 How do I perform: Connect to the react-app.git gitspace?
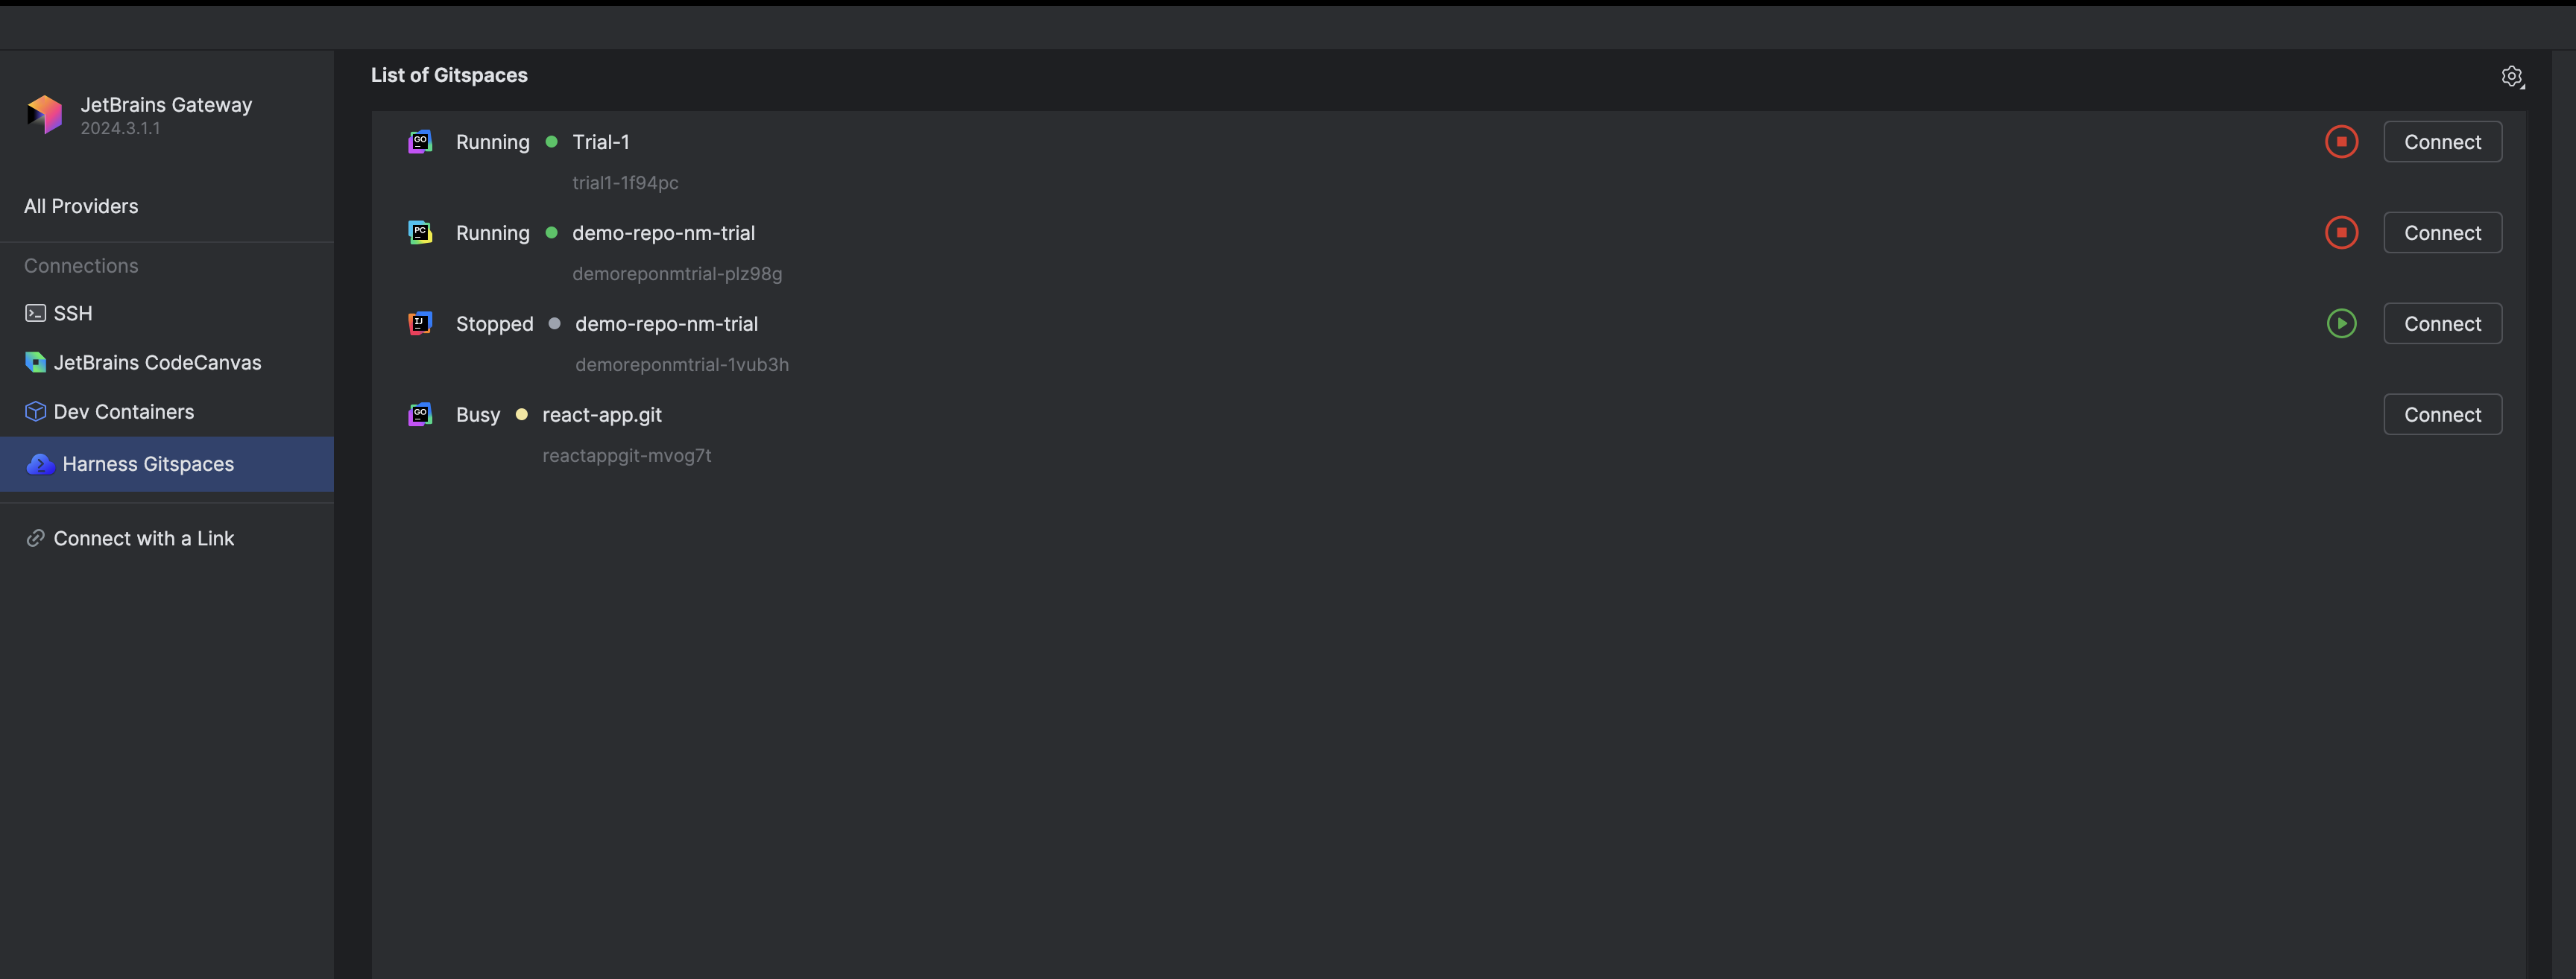click(2442, 415)
